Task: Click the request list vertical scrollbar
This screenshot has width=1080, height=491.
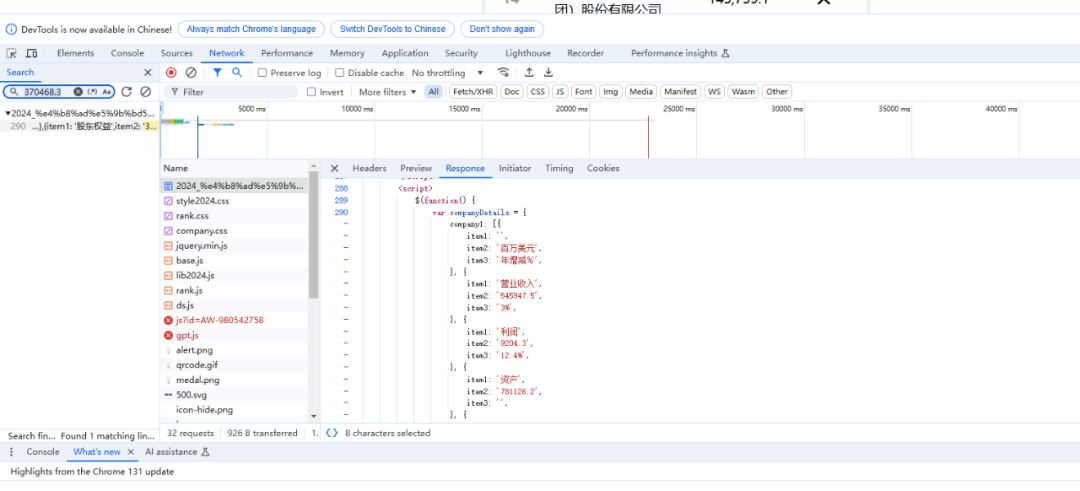Action: 314,234
